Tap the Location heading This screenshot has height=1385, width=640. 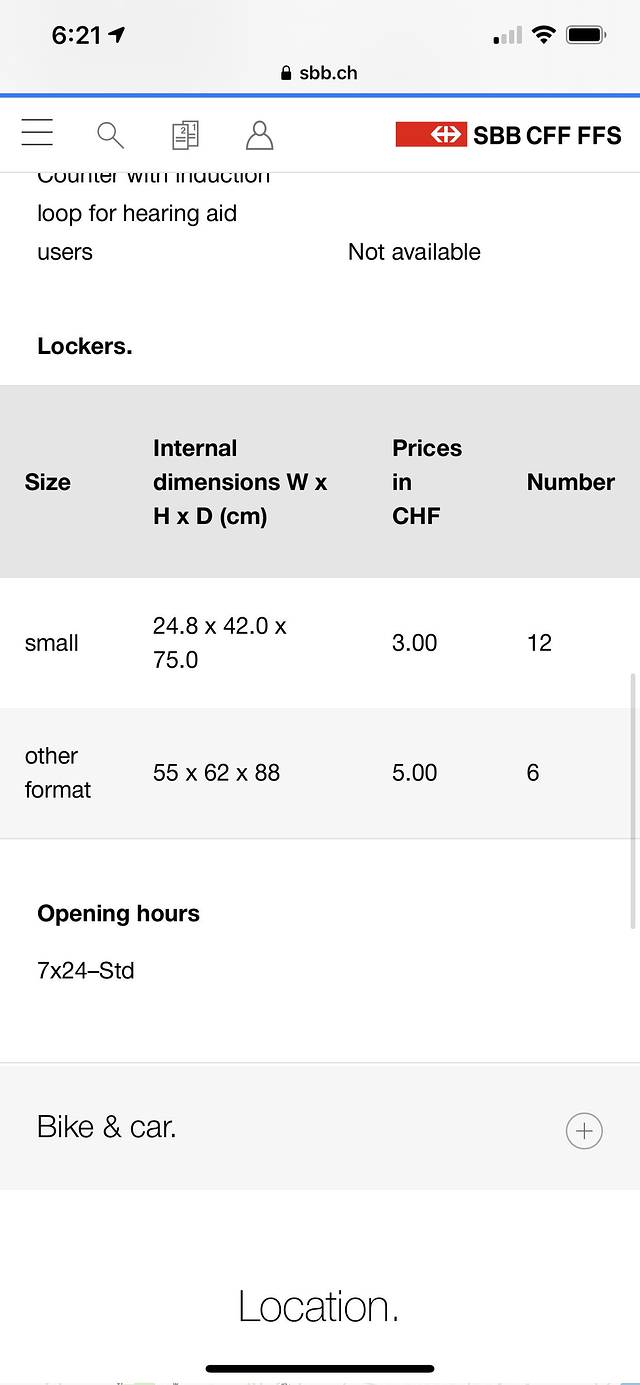318,1306
